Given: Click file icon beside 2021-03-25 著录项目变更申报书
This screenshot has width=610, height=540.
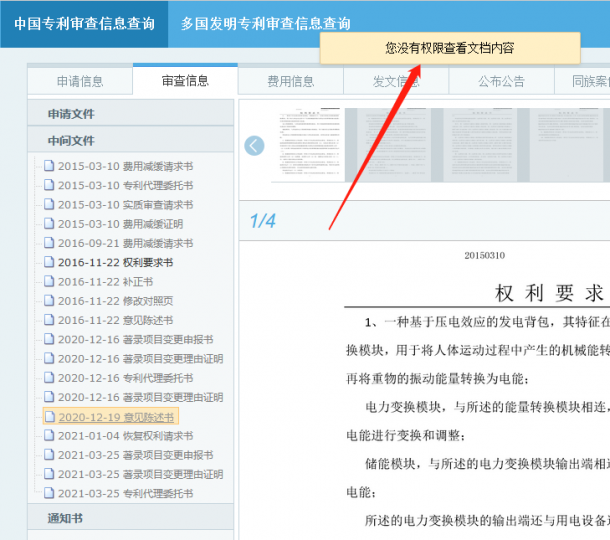Looking at the screenshot, I should (x=49, y=454).
